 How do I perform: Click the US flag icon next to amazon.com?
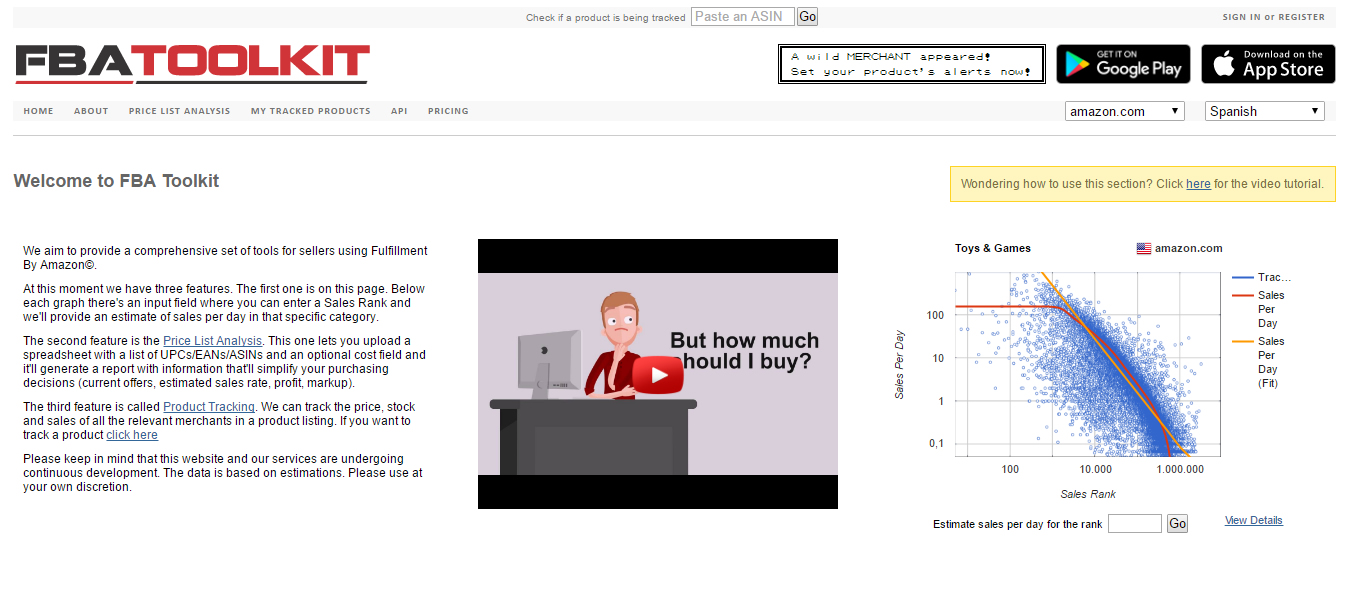click(x=1143, y=248)
